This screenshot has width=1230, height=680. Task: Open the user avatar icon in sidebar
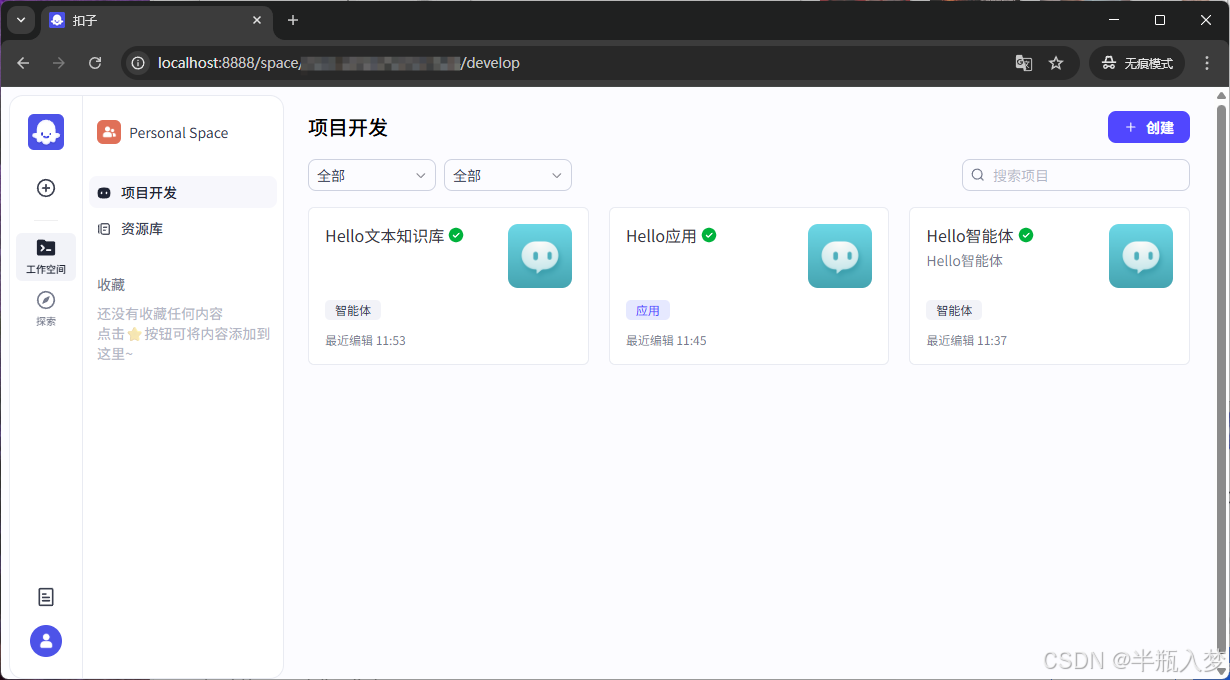pos(45,641)
